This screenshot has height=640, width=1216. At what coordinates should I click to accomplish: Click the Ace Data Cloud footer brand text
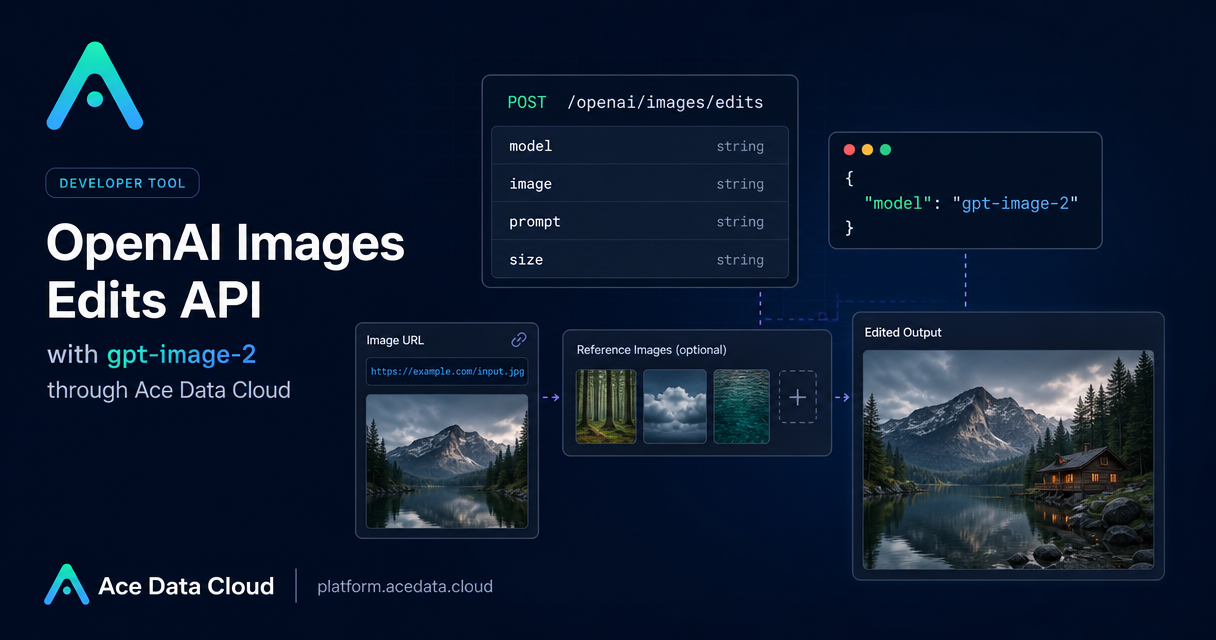pos(186,586)
